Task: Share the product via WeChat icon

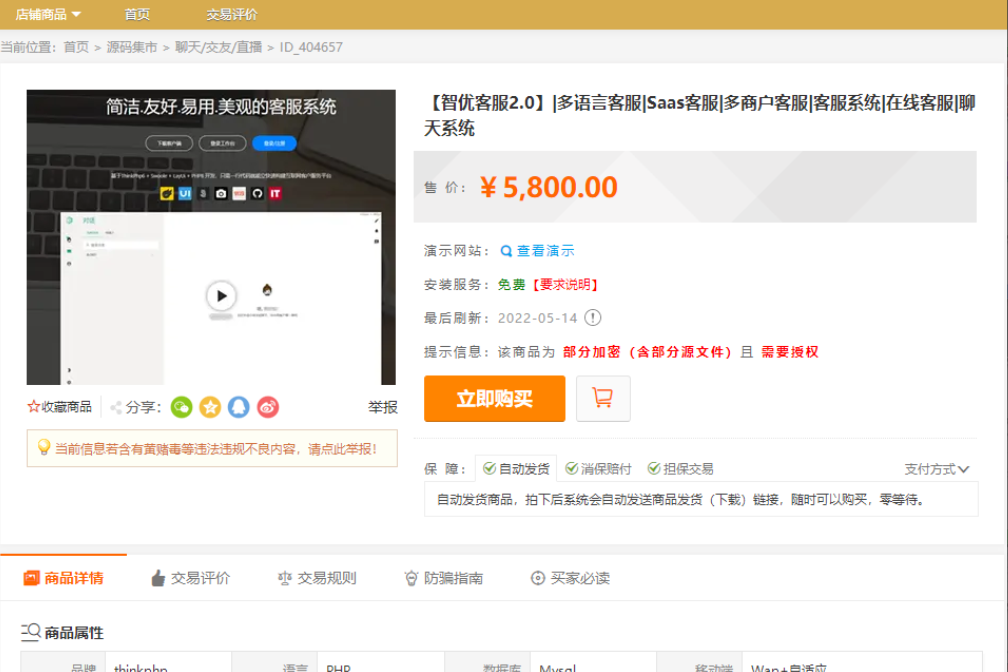Action: click(x=181, y=407)
